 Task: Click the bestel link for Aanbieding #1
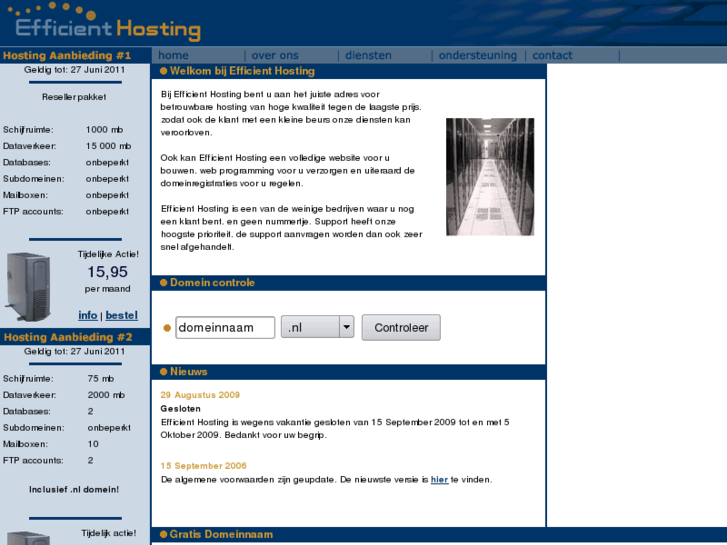[x=121, y=315]
